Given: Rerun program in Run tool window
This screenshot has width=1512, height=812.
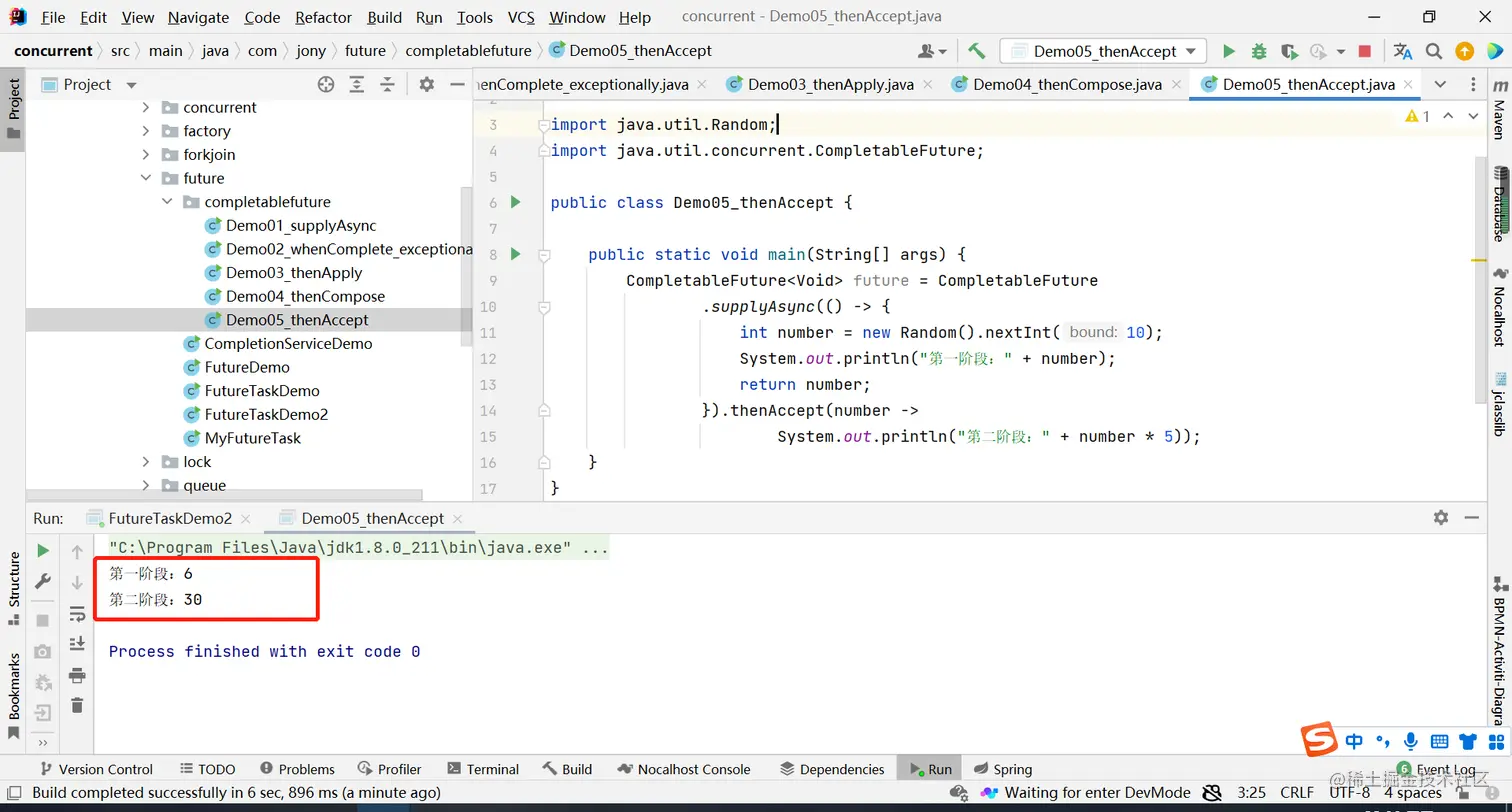Looking at the screenshot, I should 43,551.
